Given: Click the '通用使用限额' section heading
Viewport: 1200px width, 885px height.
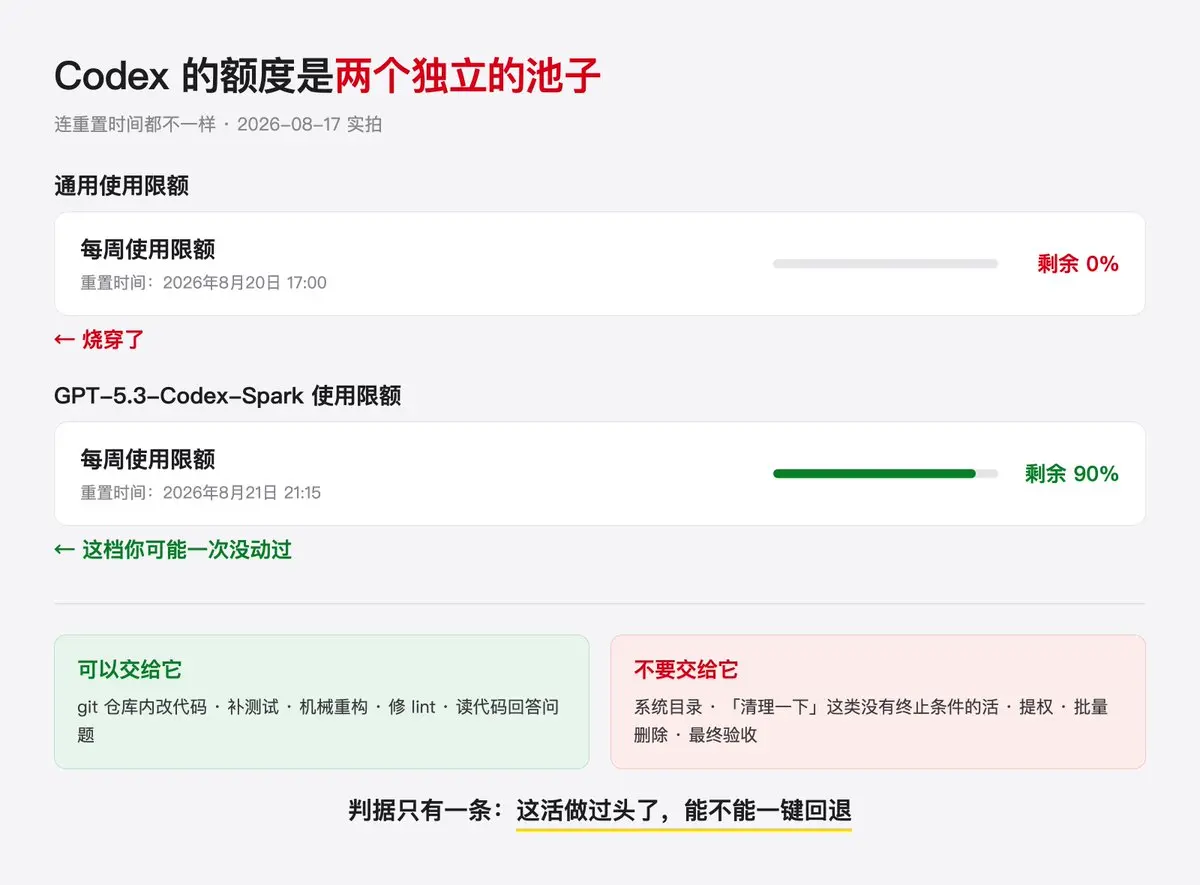Looking at the screenshot, I should pyautogui.click(x=122, y=186).
